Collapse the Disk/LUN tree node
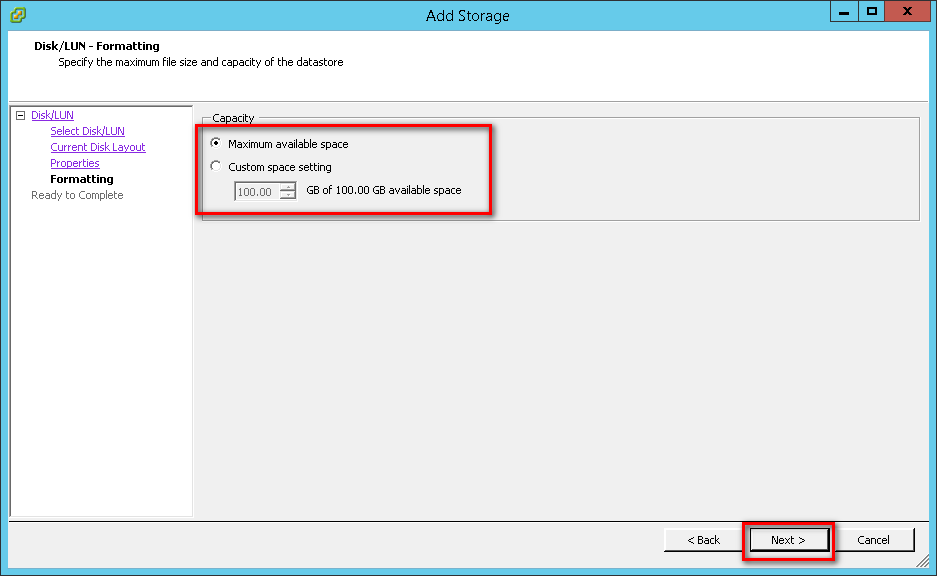This screenshot has height=576, width=937. (x=20, y=116)
